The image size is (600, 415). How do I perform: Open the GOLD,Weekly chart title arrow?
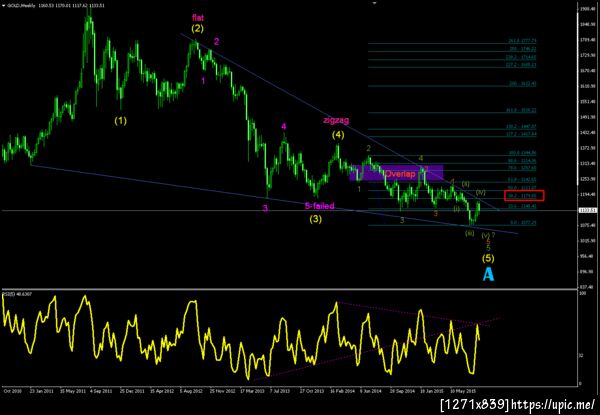[x=3, y=6]
